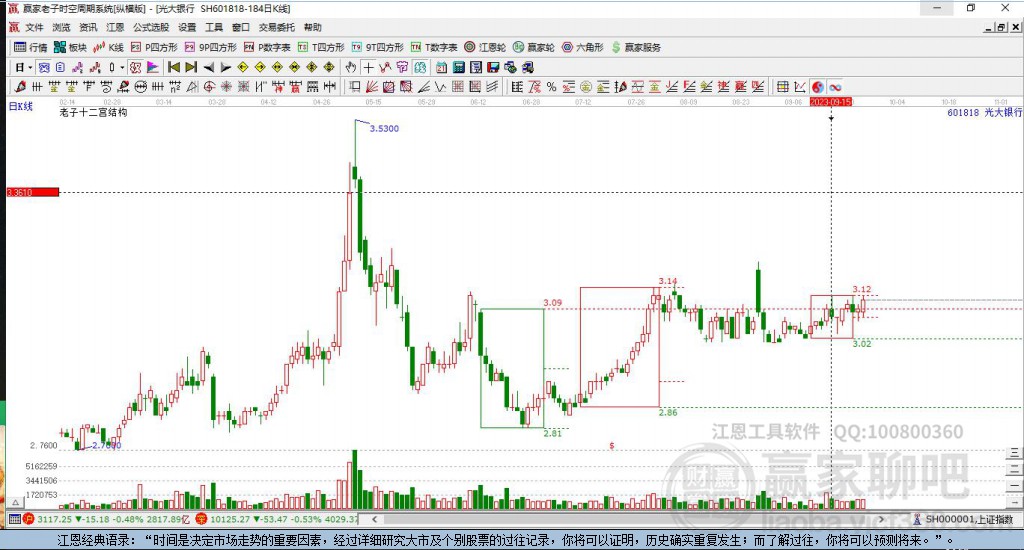Click status bar table icon at far left
The image size is (1024, 550).
[x=14, y=519]
